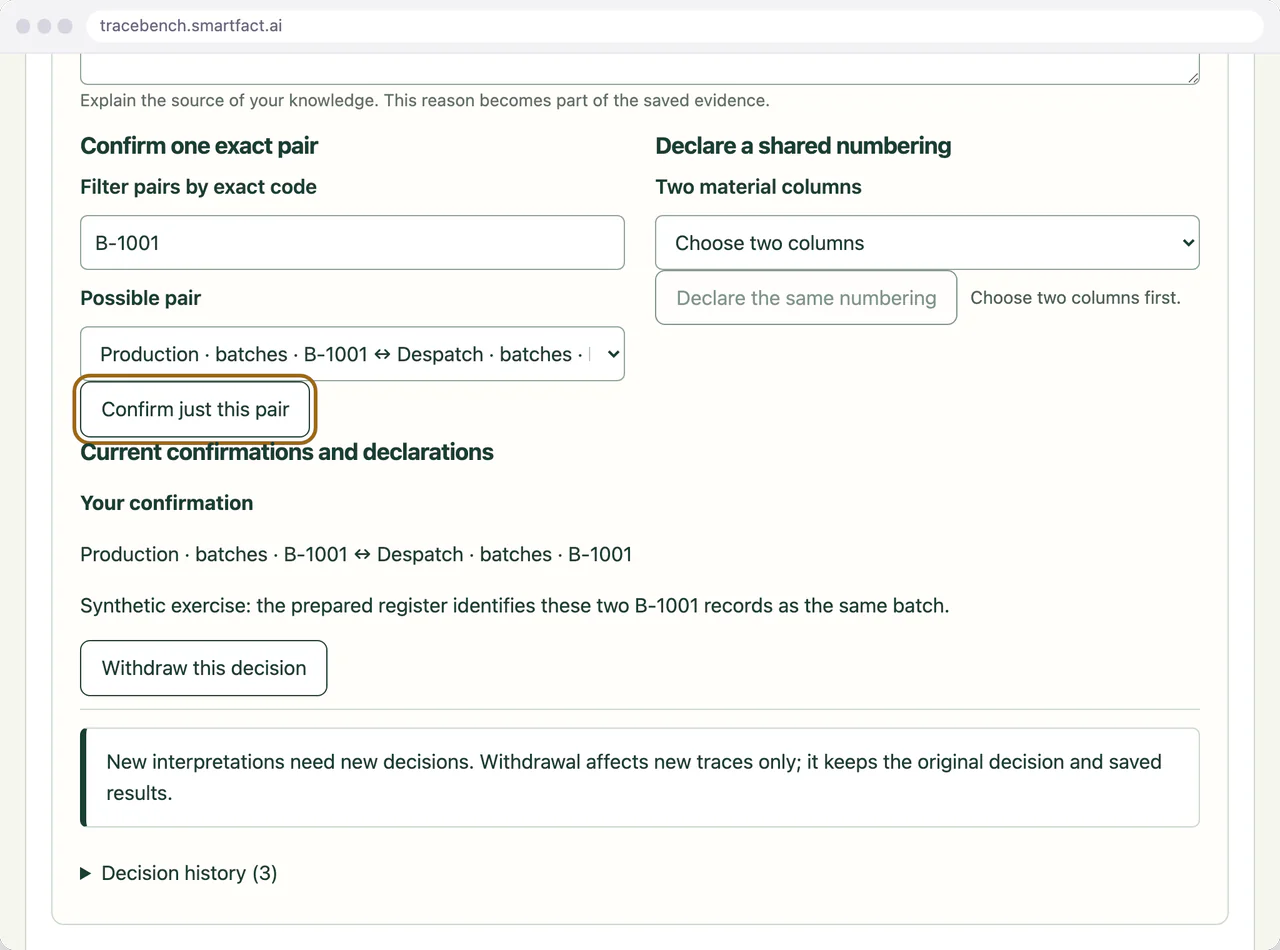Click the Filter pairs by exact code label
Viewport: 1280px width, 950px height.
click(x=198, y=187)
